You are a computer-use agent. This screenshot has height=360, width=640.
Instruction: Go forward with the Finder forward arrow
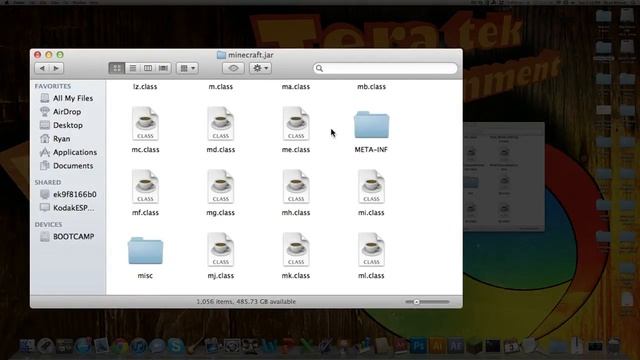[x=56, y=68]
